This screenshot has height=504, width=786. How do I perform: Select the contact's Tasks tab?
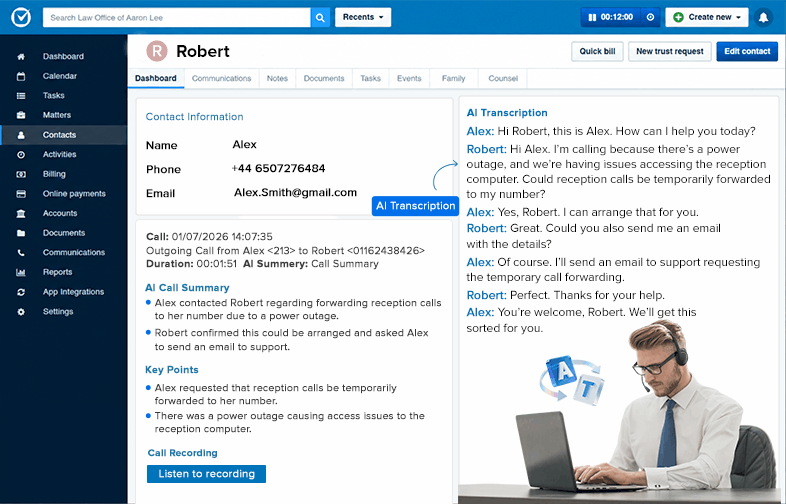370,78
